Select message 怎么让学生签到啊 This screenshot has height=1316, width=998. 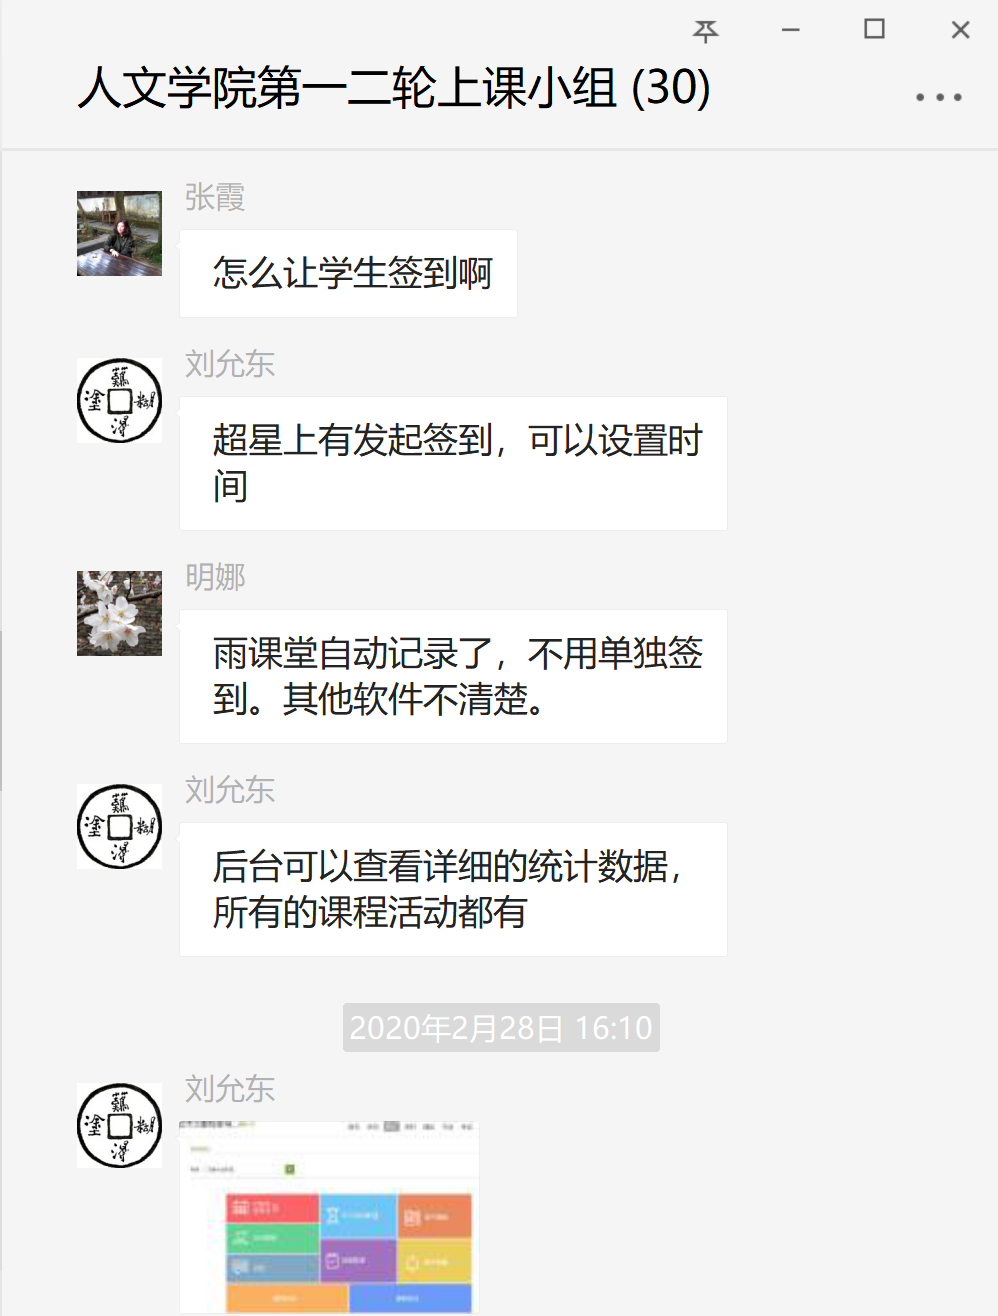pos(348,273)
